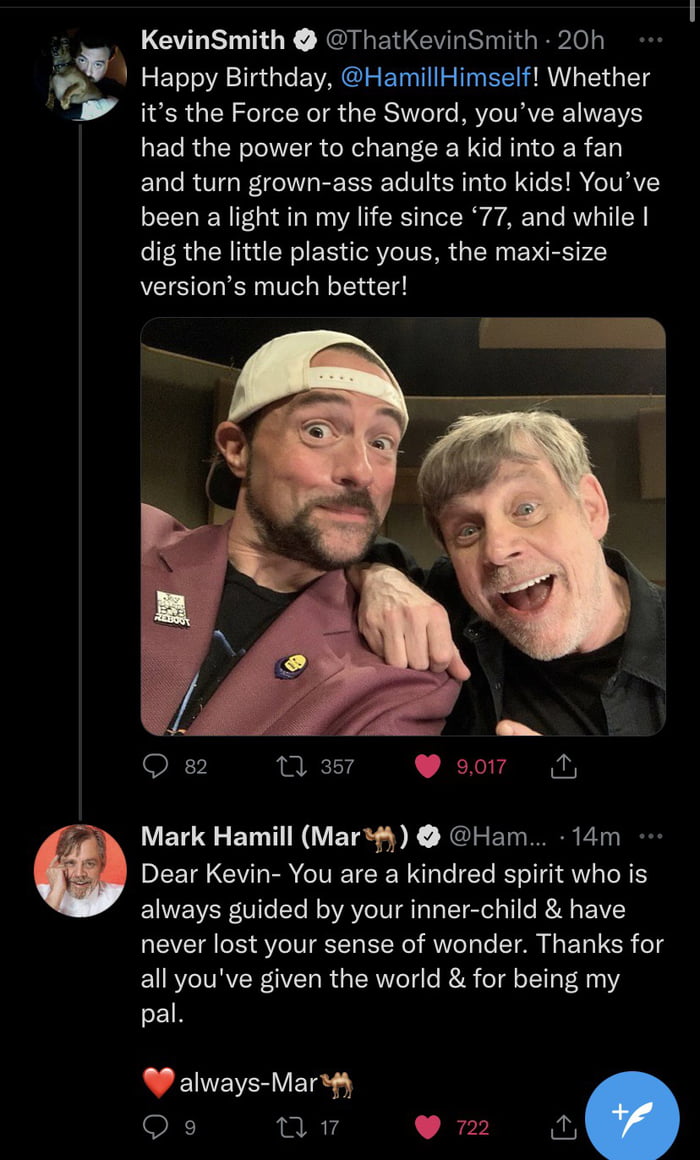Viewport: 700px width, 1160px height.
Task: View the selfie photo full screen
Action: coord(402,526)
